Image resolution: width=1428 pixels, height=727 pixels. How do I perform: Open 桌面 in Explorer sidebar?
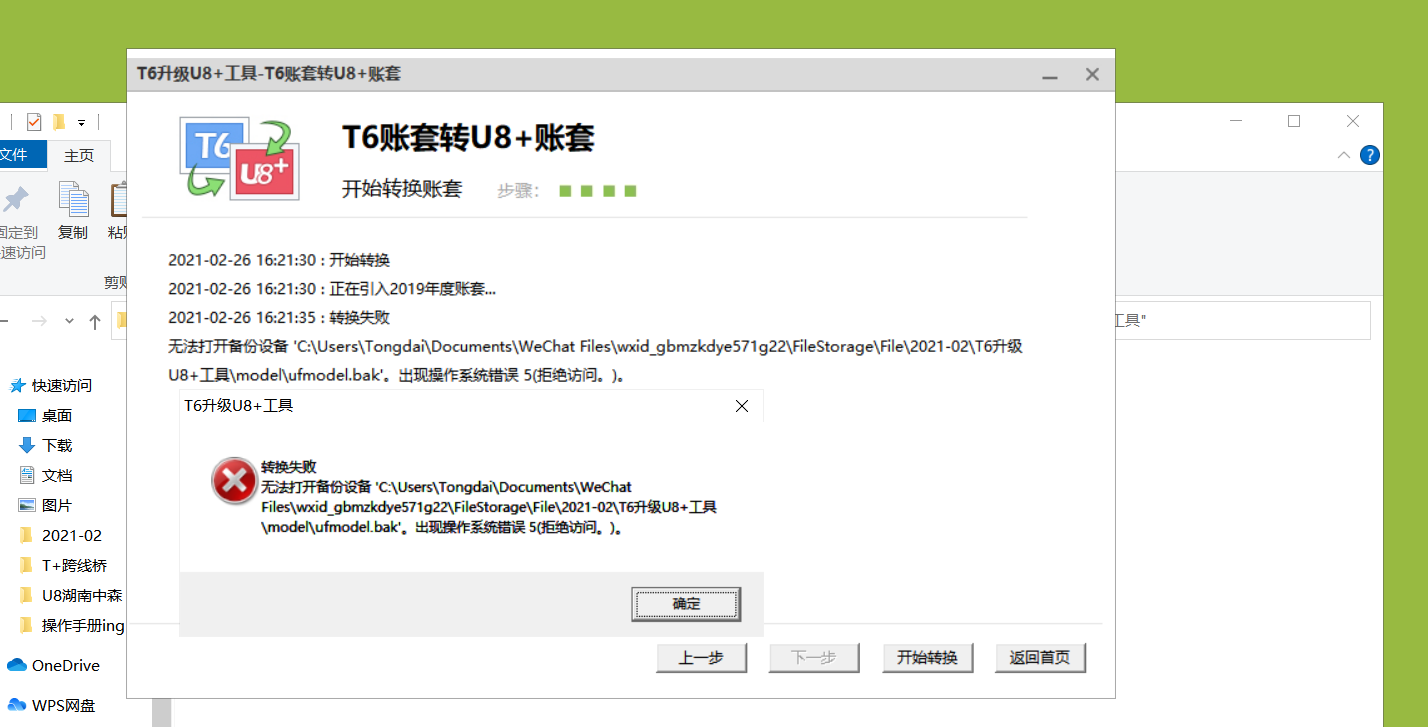(x=46, y=415)
